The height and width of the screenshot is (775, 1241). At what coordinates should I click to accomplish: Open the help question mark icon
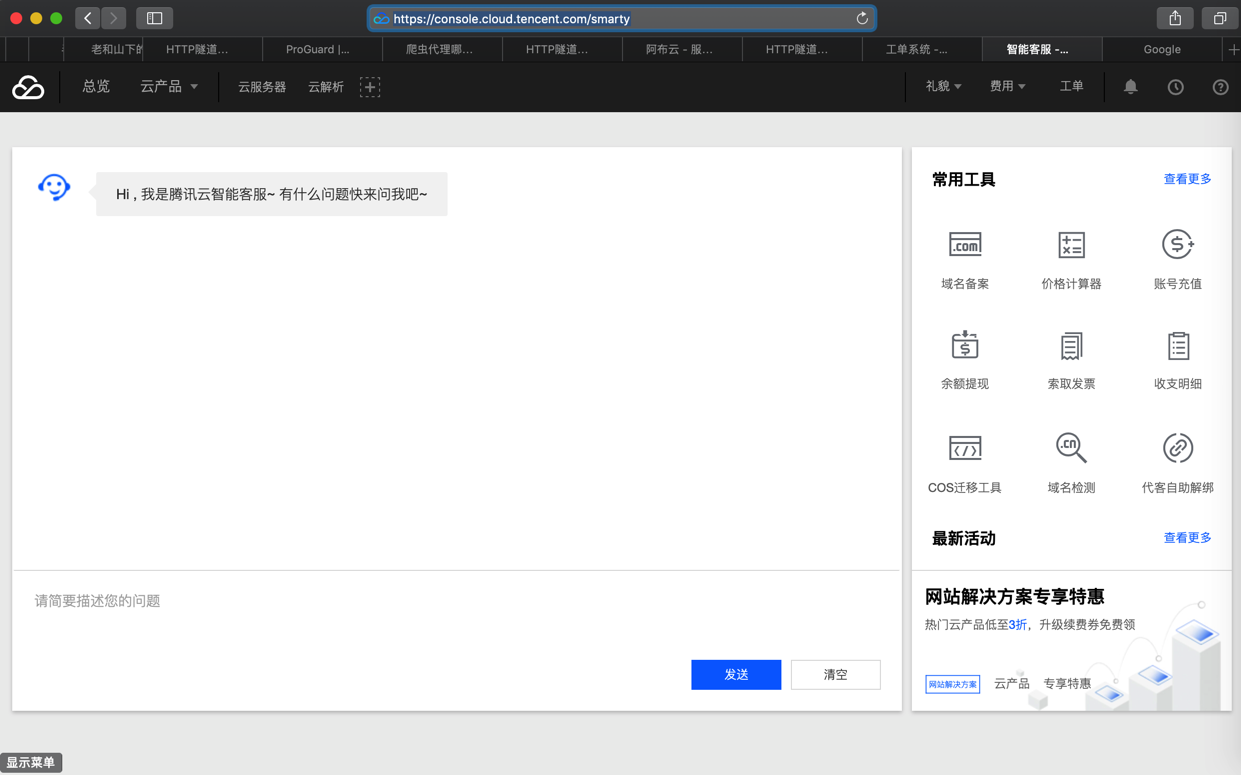(x=1220, y=87)
